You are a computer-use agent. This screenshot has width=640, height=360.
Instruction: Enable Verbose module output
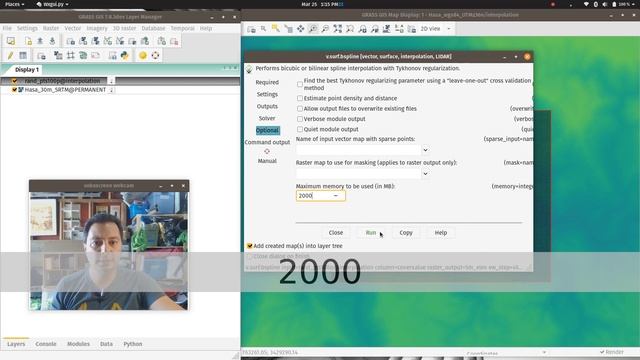click(300, 119)
